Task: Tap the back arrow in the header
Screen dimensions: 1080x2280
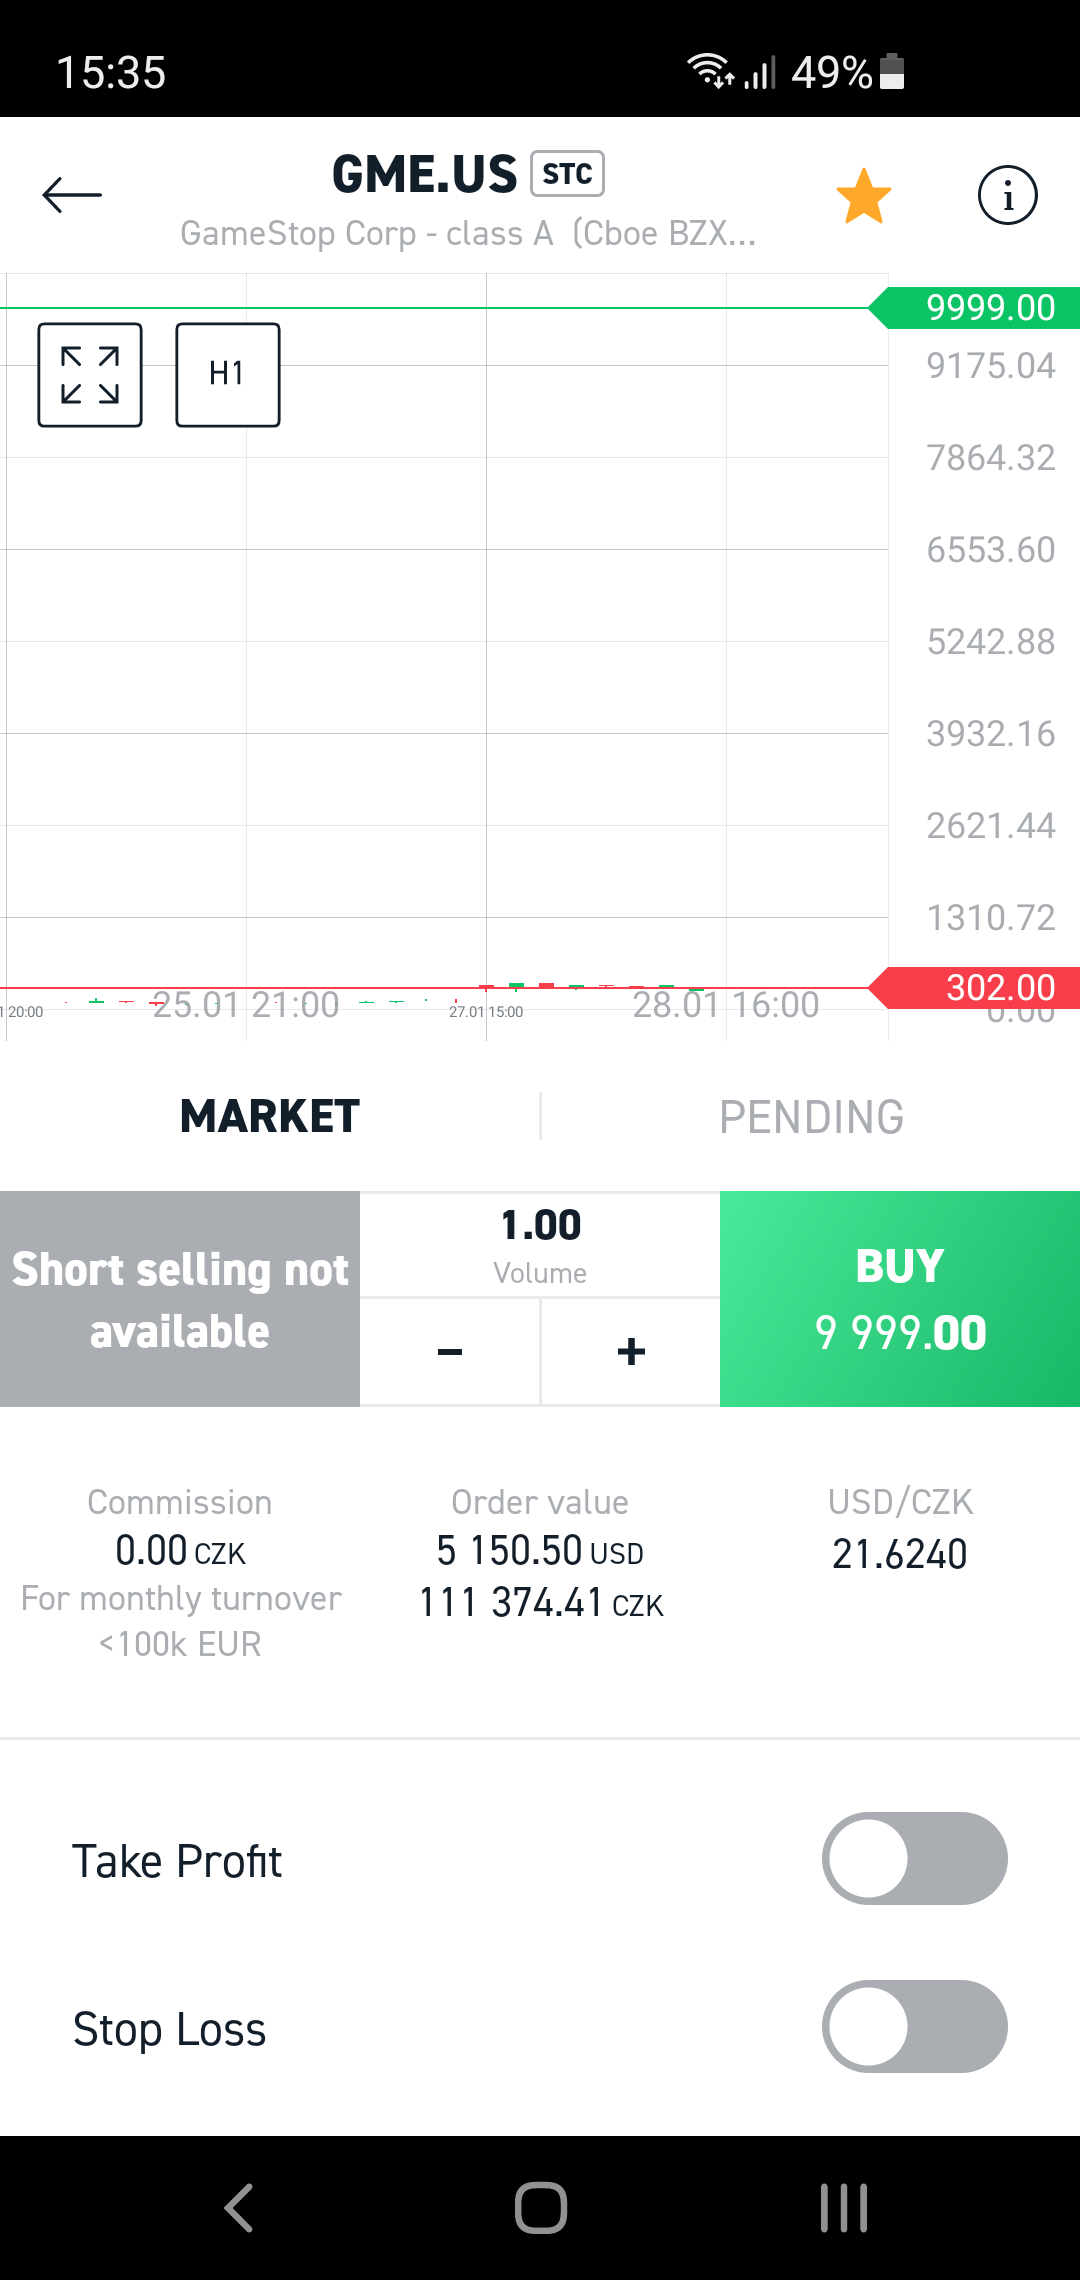Action: pos(72,195)
